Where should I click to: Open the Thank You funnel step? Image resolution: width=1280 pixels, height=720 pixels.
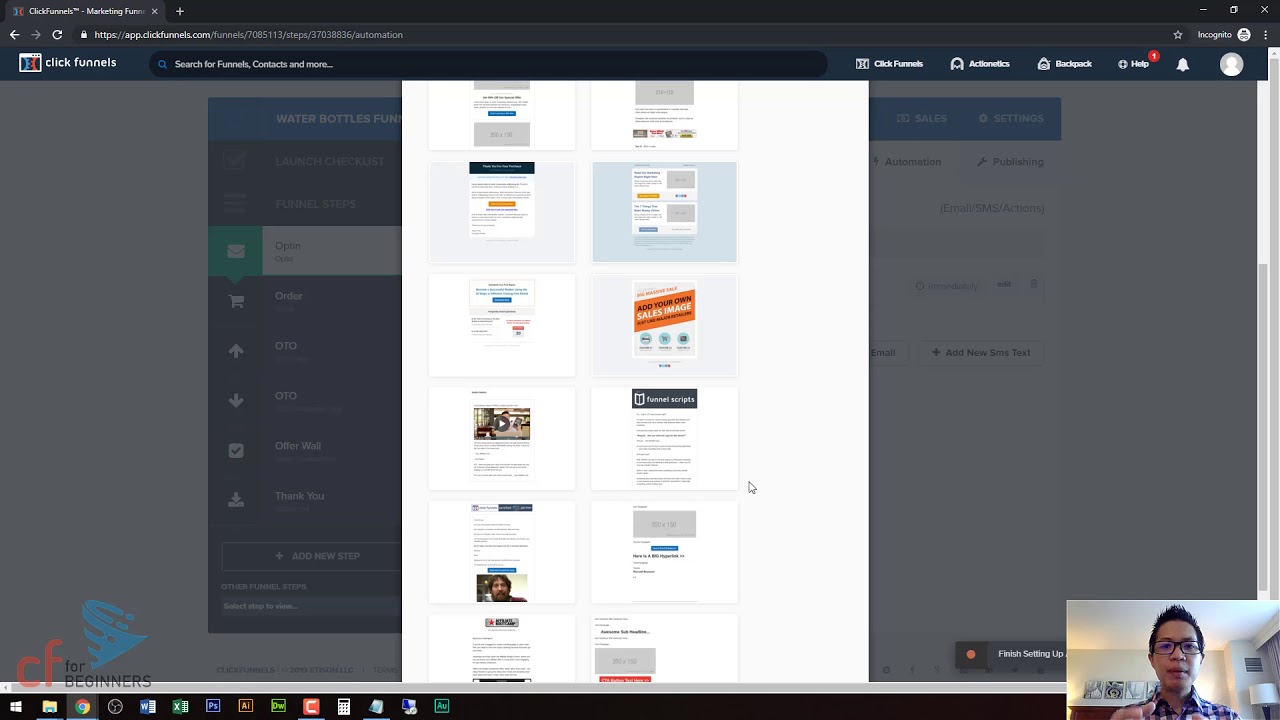pos(305,501)
